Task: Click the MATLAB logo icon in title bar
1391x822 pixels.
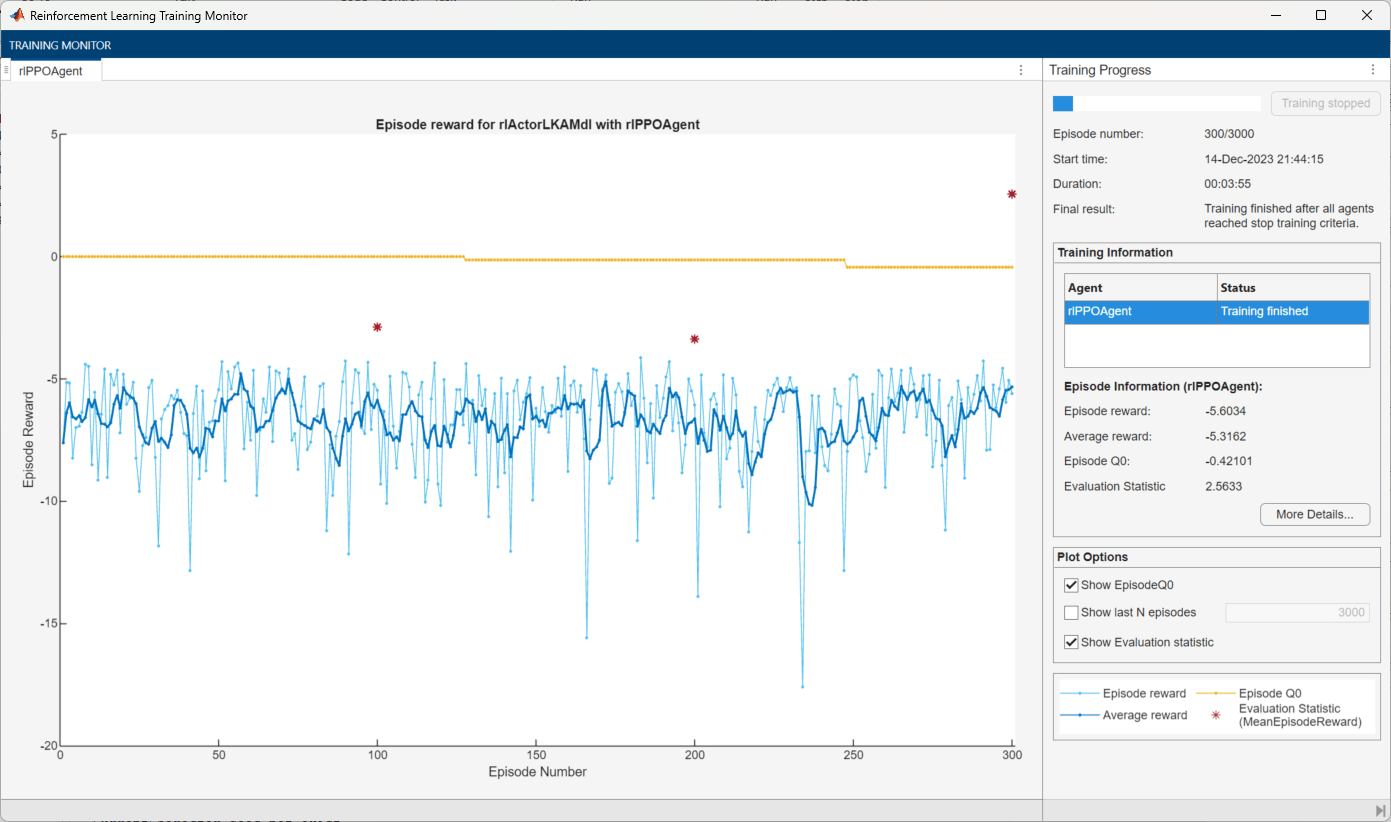Action: 17,15
